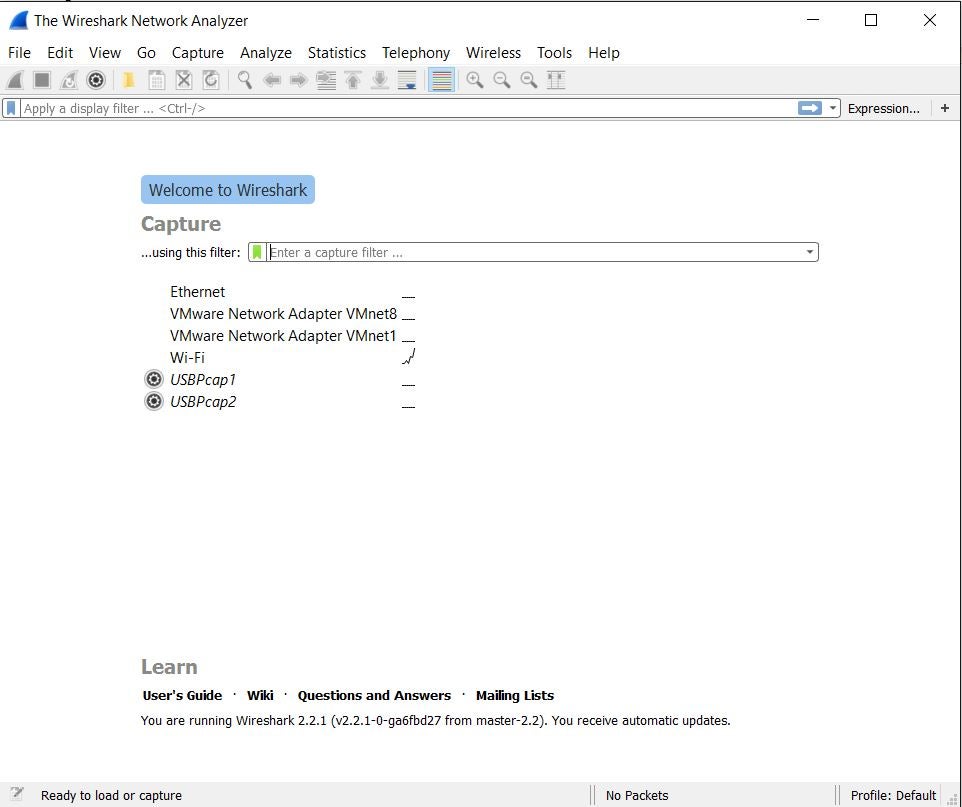
Task: Click Profile: Default in status bar
Action: pos(893,796)
